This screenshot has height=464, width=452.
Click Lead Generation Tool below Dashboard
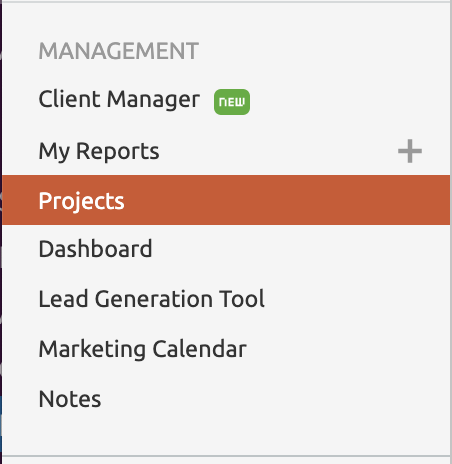[x=152, y=299]
